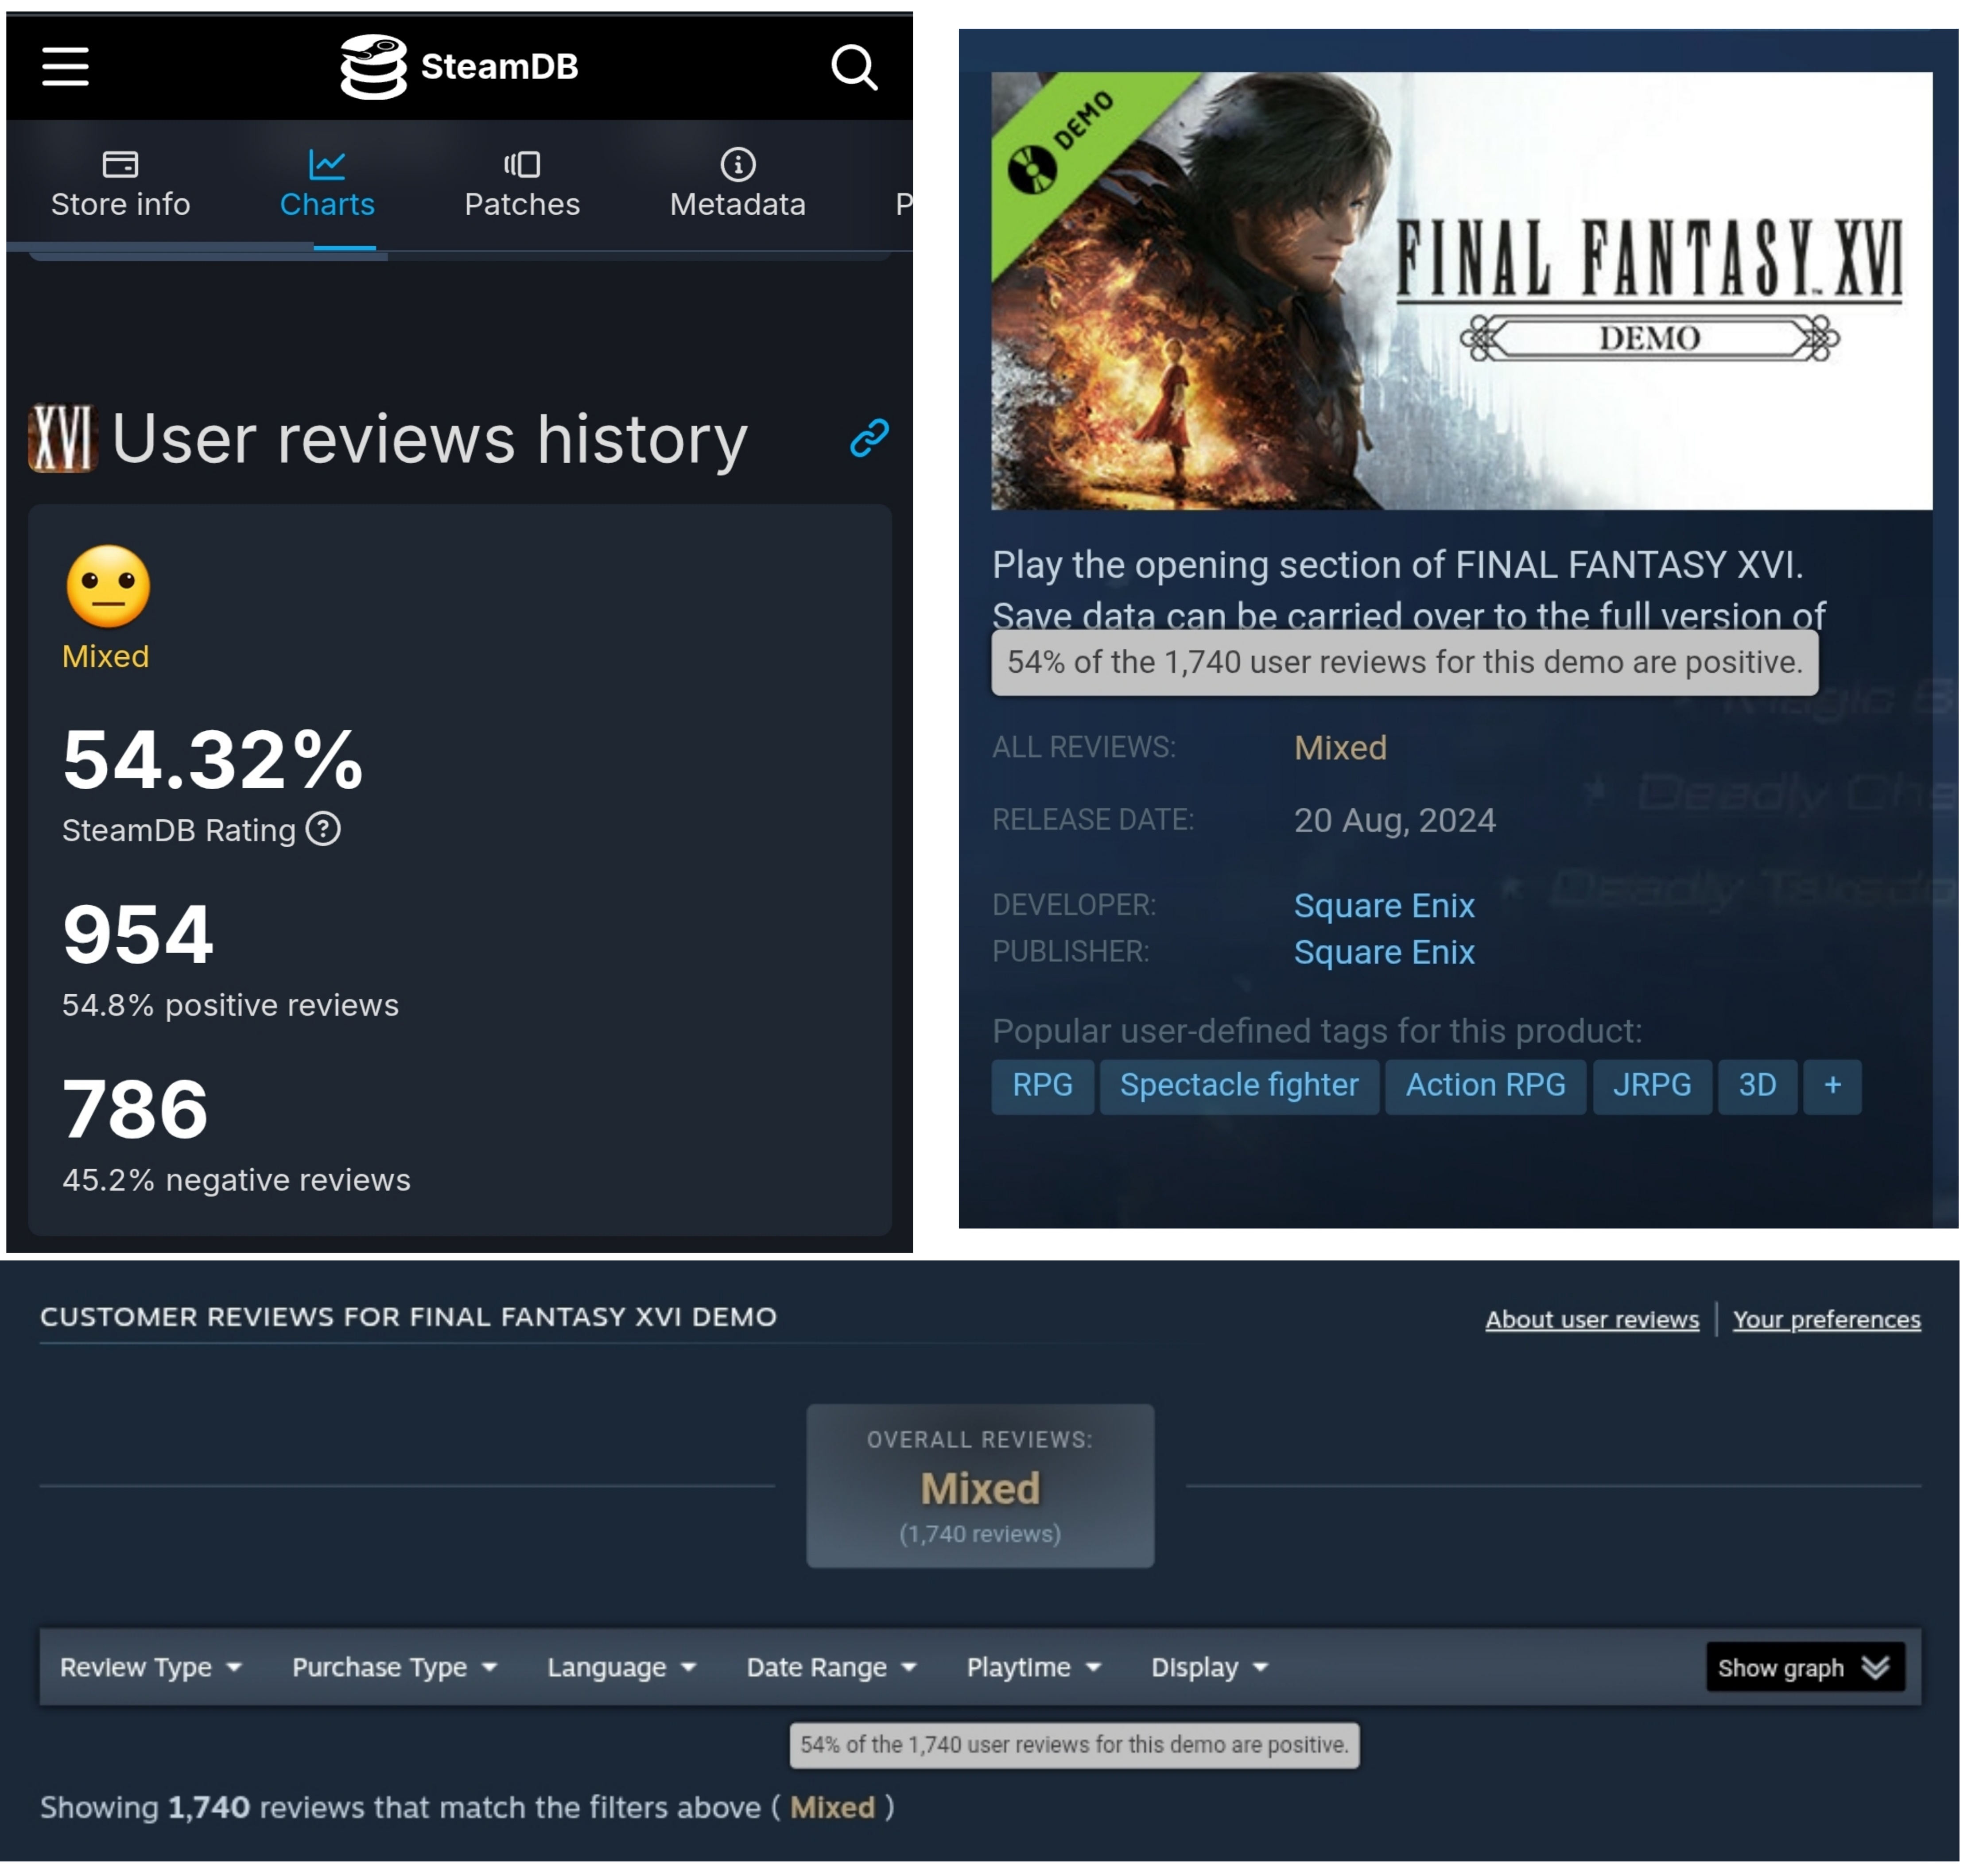Click the 954 positive reviews count

point(138,934)
